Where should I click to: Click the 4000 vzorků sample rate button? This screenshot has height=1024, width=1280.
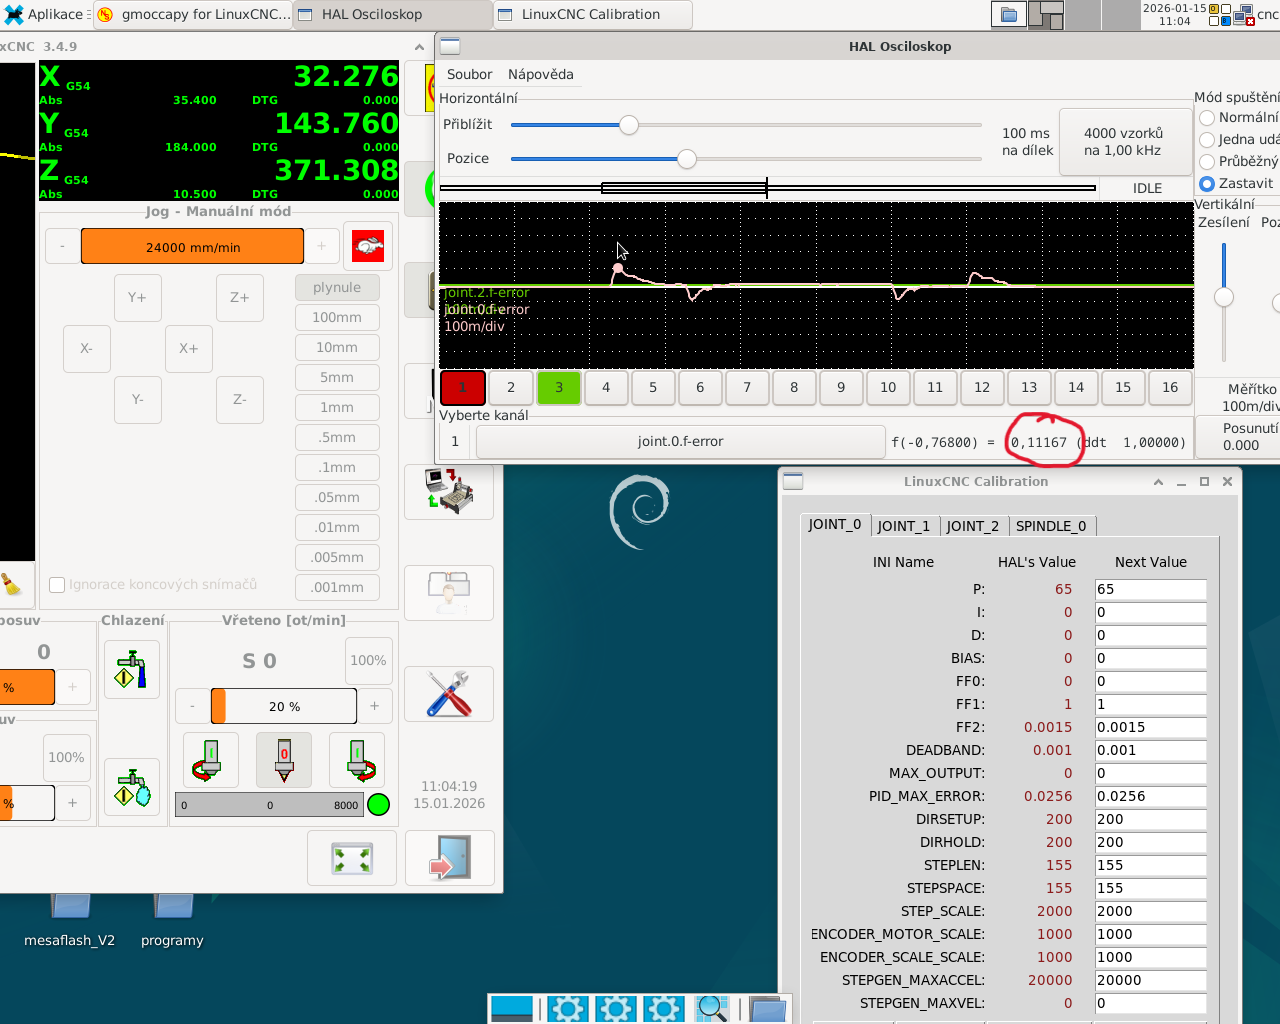1123,141
